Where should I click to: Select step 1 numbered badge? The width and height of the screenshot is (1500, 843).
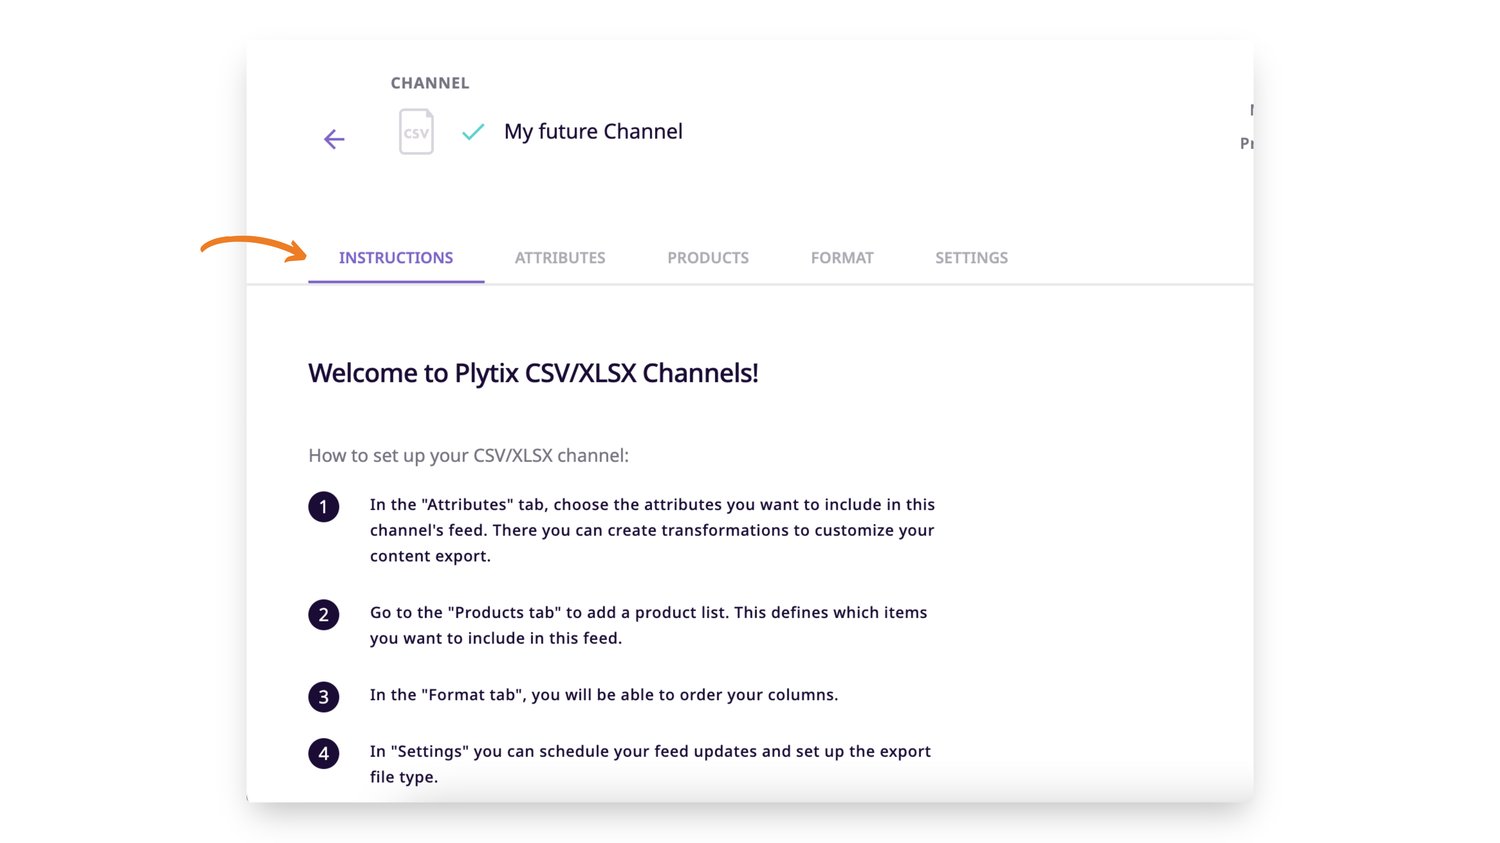pyautogui.click(x=323, y=507)
